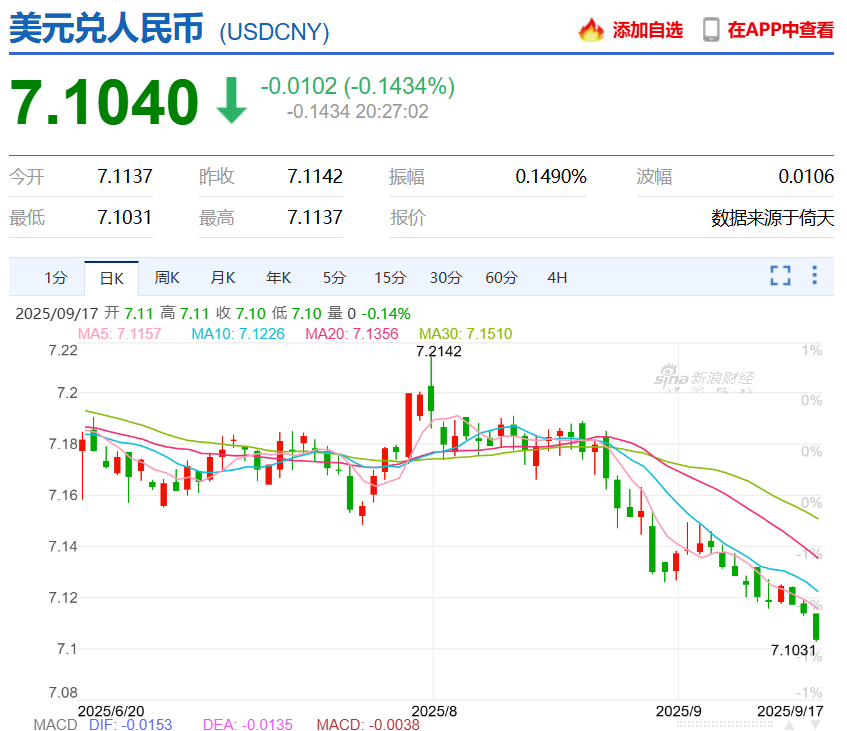Click the MACD: -0.0038 indicator value
Image resolution: width=847 pixels, height=731 pixels.
(x=368, y=725)
